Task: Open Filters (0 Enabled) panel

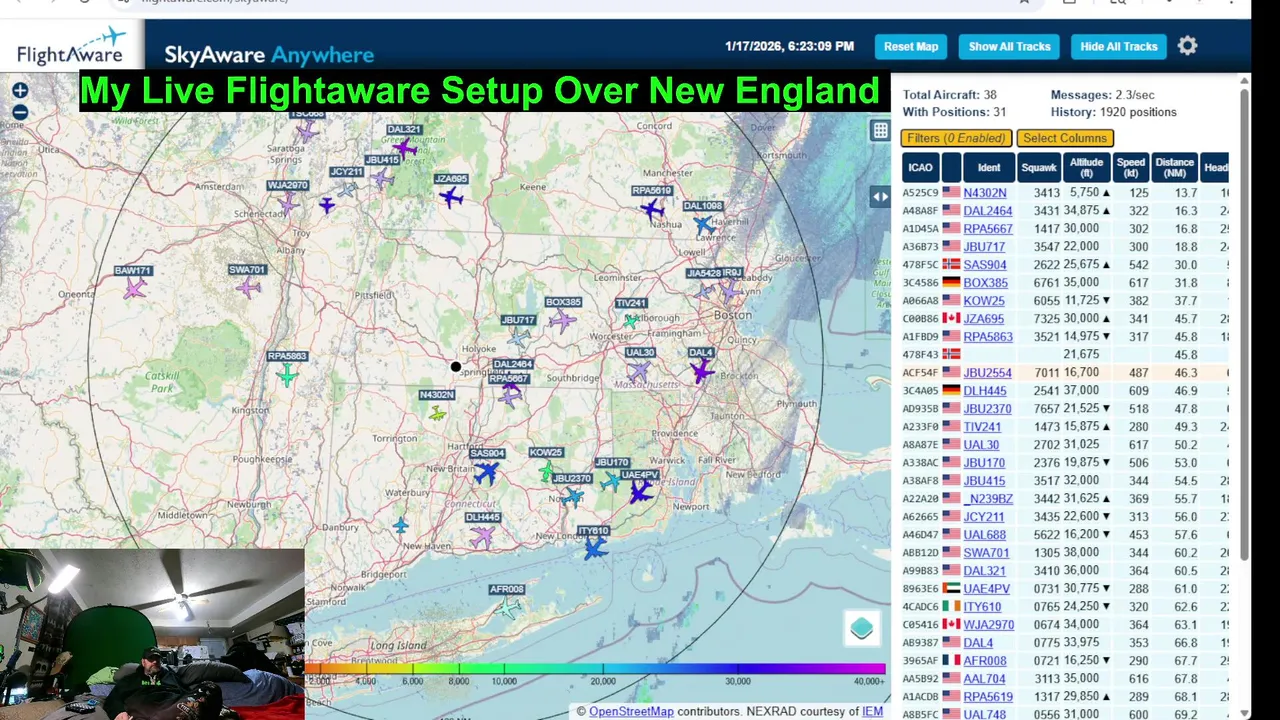Action: 957,138
